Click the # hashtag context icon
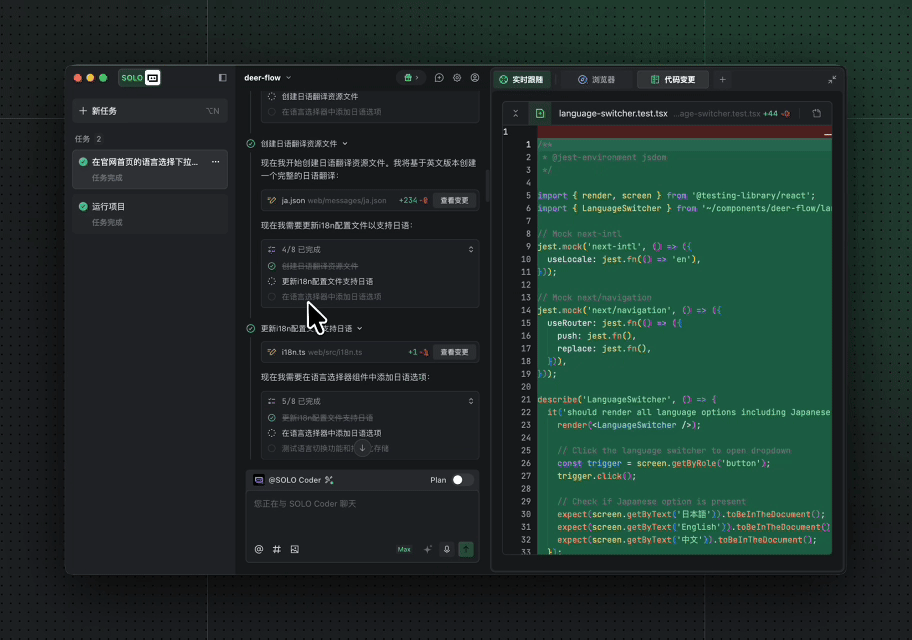 coord(277,549)
